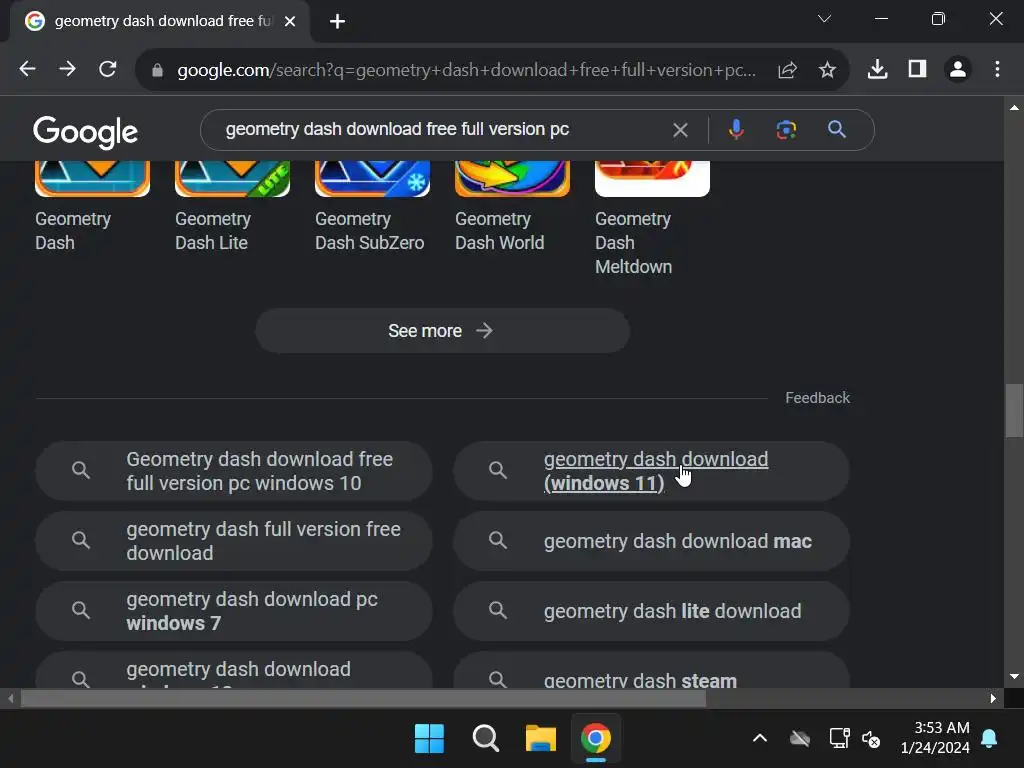Open Chrome three-dot menu

point(997,69)
